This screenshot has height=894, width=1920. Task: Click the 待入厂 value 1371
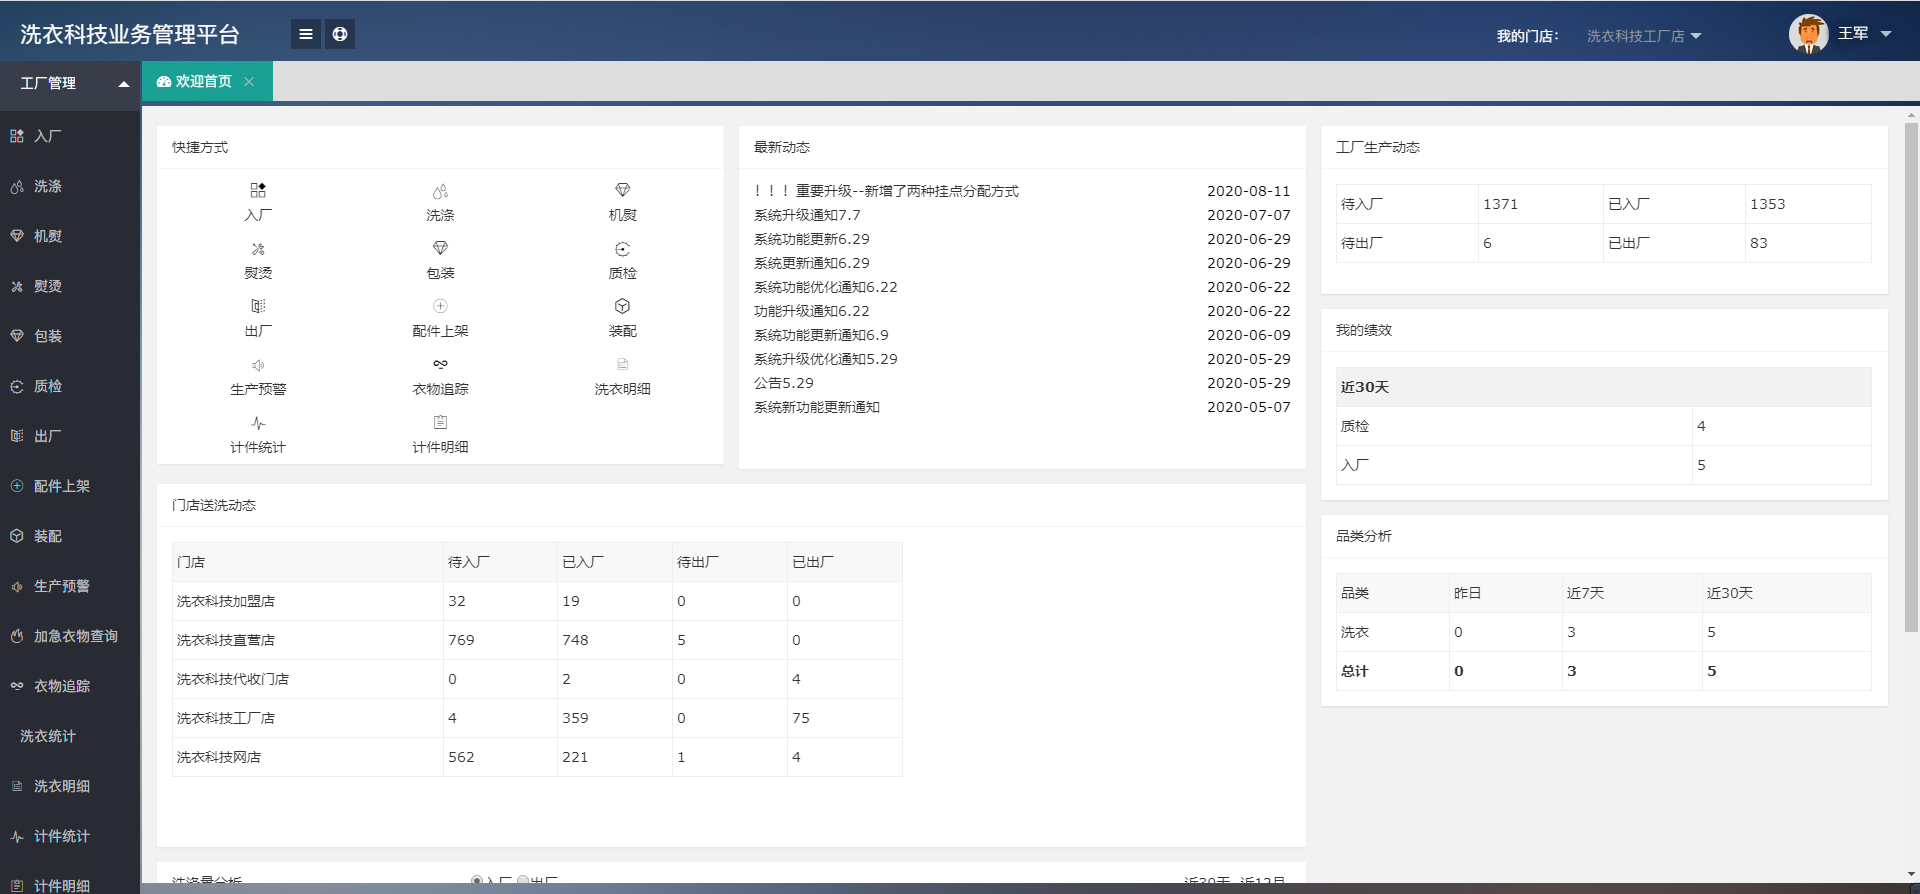click(1500, 204)
